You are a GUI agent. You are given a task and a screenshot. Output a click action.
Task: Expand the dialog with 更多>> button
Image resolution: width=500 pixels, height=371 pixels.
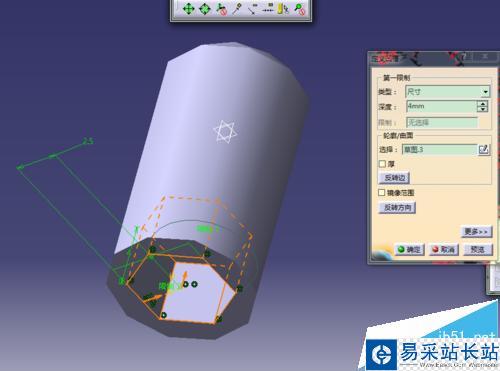(x=476, y=231)
